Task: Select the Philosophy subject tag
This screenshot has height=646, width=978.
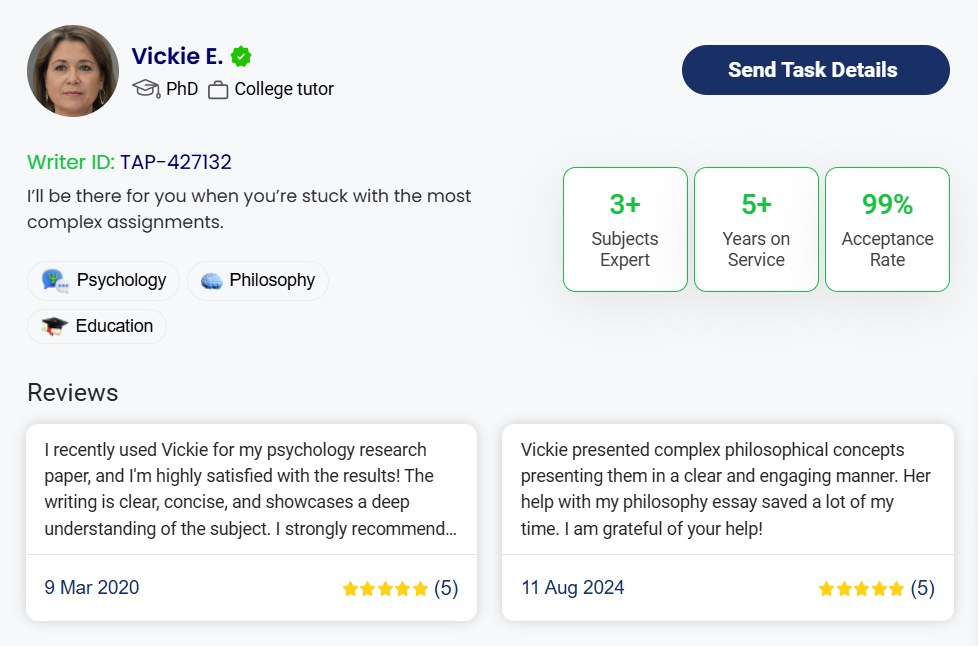Action: point(258,281)
